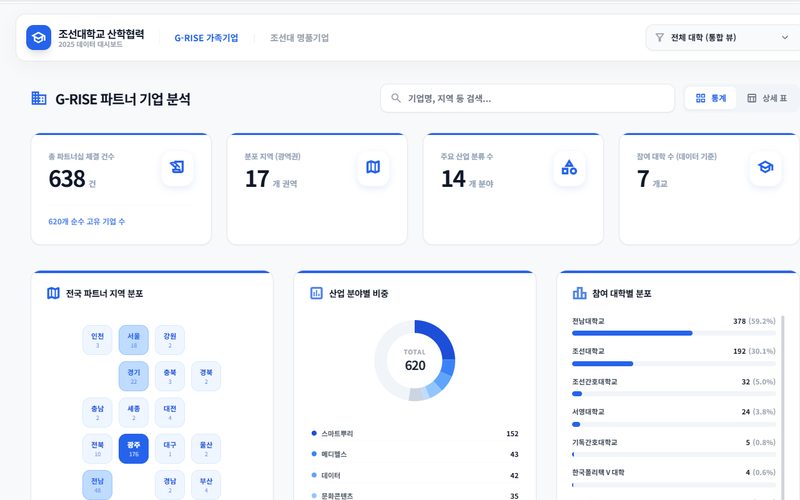The width and height of the screenshot is (800, 500).
Task: Focus the 기업명, 지역 등 검색 field
Action: [528, 98]
